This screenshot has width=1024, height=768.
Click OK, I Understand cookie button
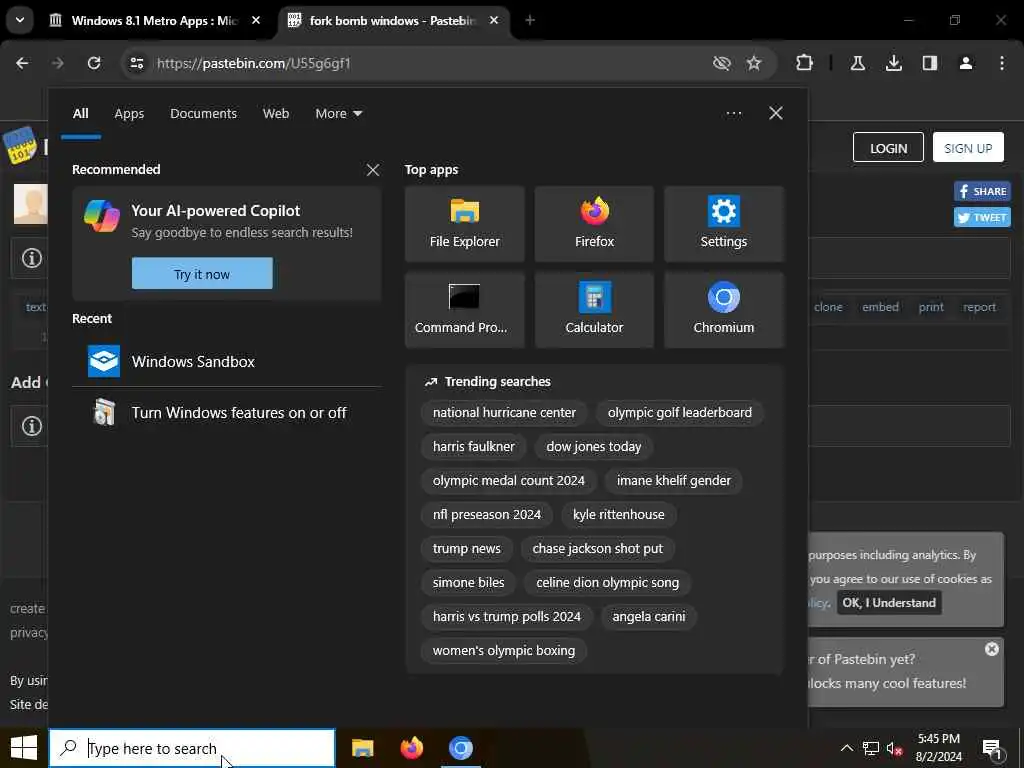pos(889,603)
